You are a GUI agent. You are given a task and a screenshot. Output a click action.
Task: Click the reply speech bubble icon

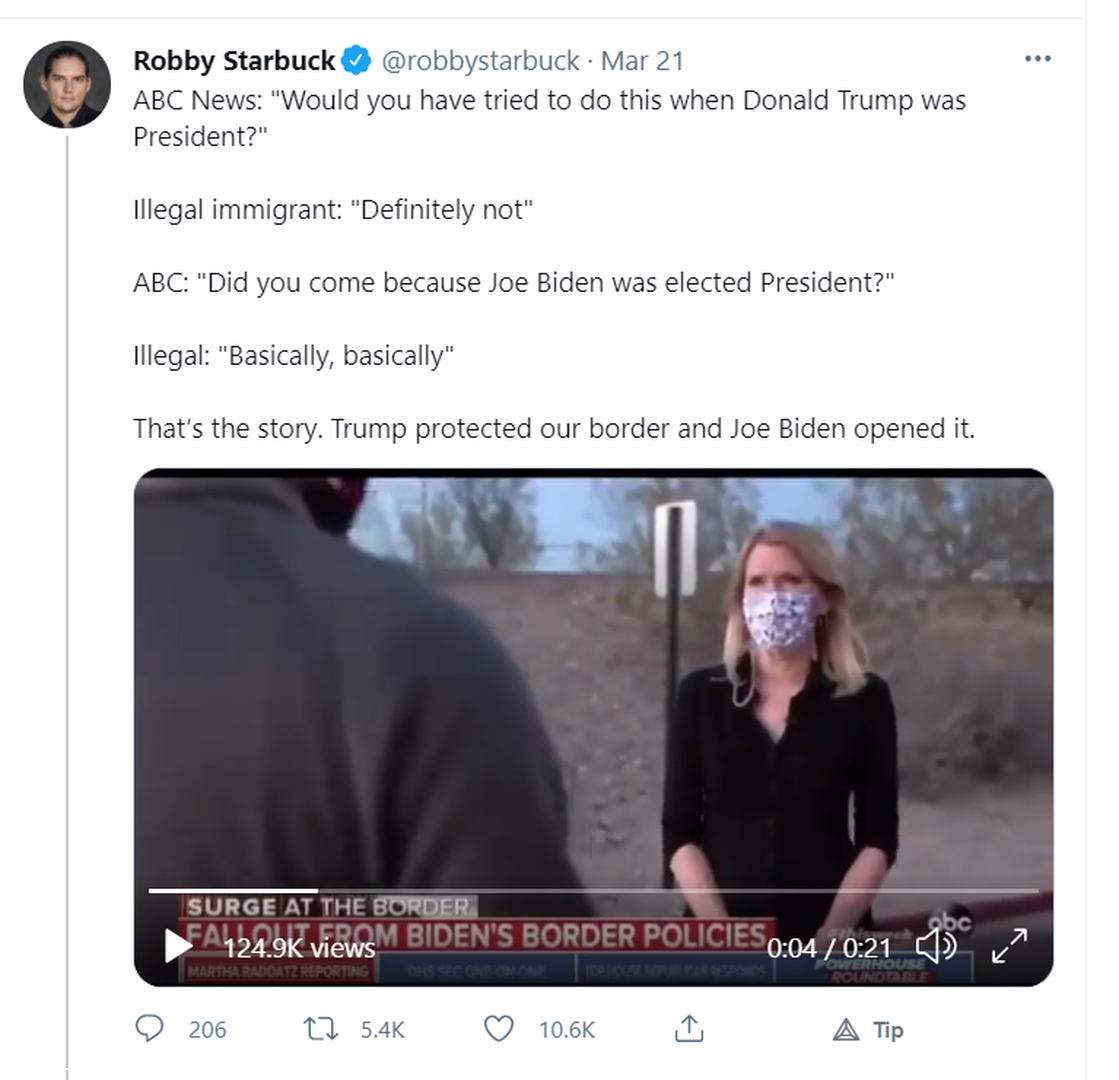tap(149, 1028)
